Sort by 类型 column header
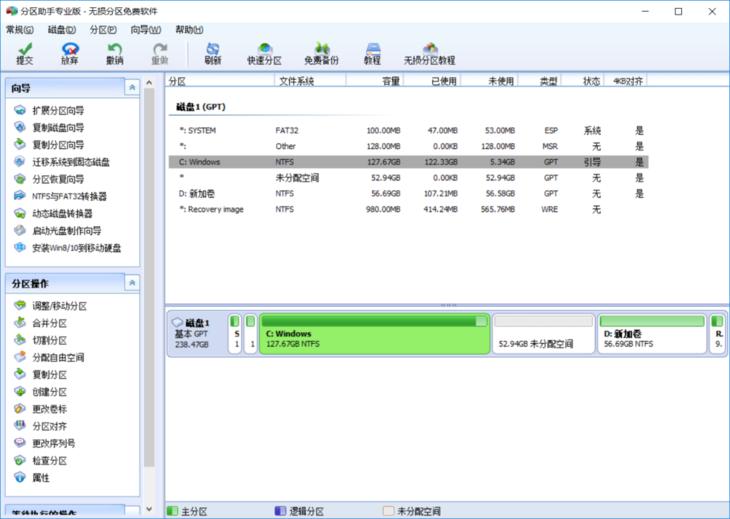The height and width of the screenshot is (519, 730). 540,81
